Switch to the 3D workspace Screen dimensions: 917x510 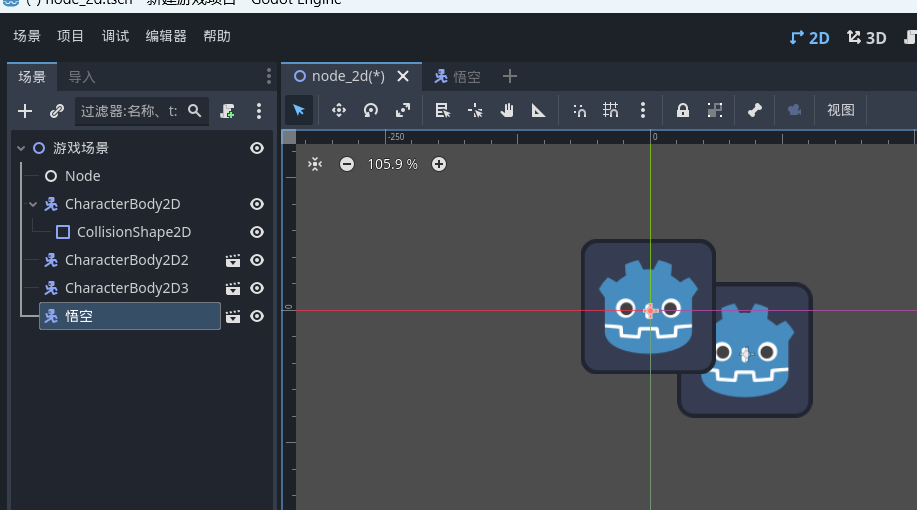(x=867, y=38)
